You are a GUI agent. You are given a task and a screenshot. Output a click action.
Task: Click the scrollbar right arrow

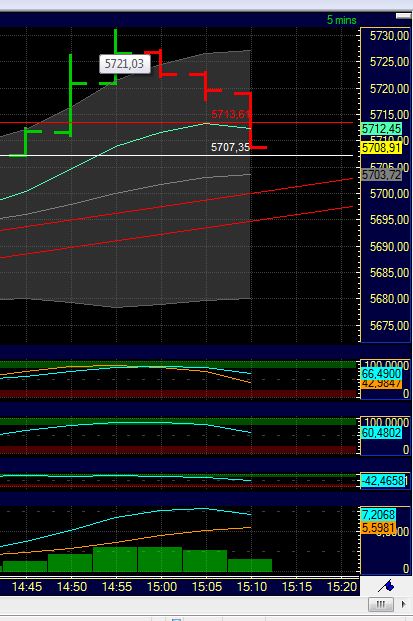403,604
